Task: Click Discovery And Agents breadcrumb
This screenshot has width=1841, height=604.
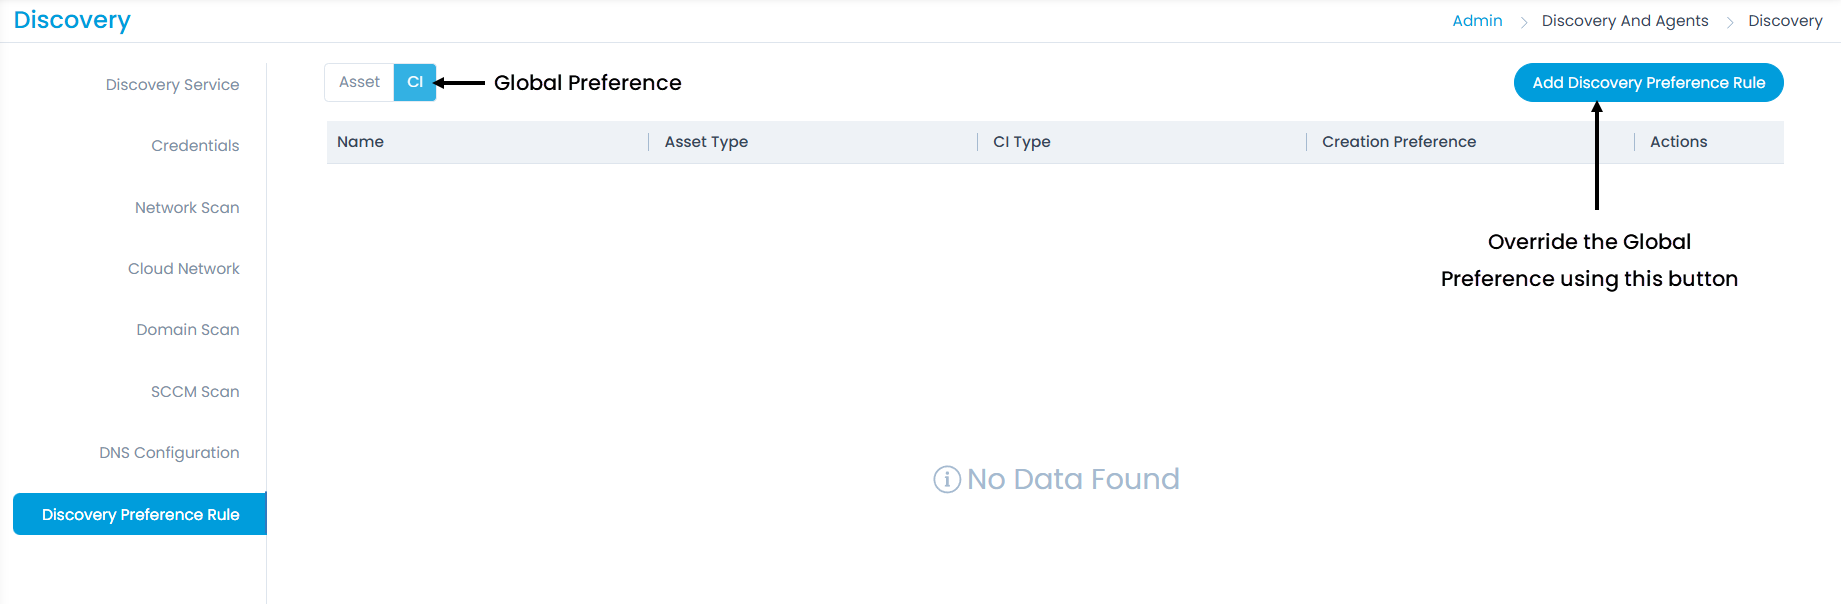Action: tap(1624, 21)
